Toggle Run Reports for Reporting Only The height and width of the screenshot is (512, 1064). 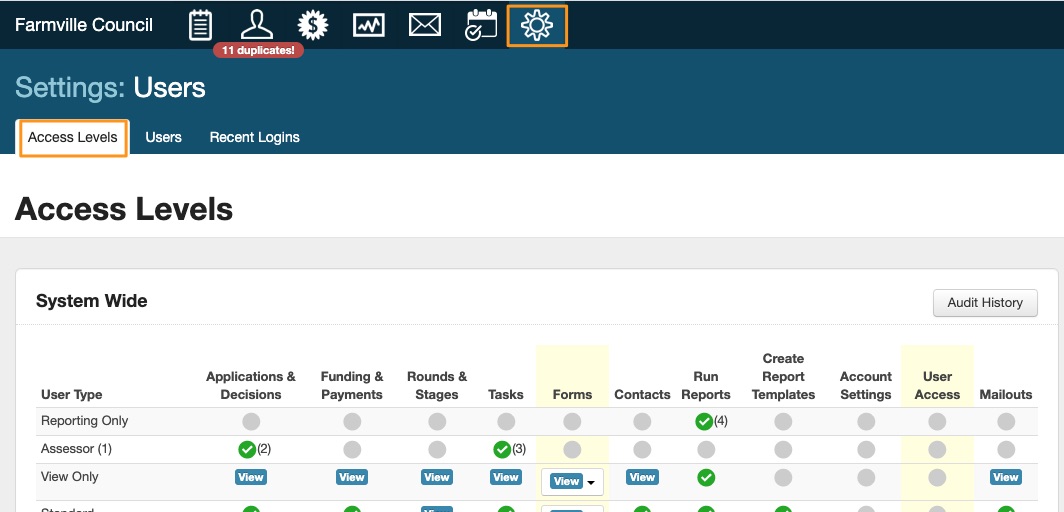[x=705, y=421]
